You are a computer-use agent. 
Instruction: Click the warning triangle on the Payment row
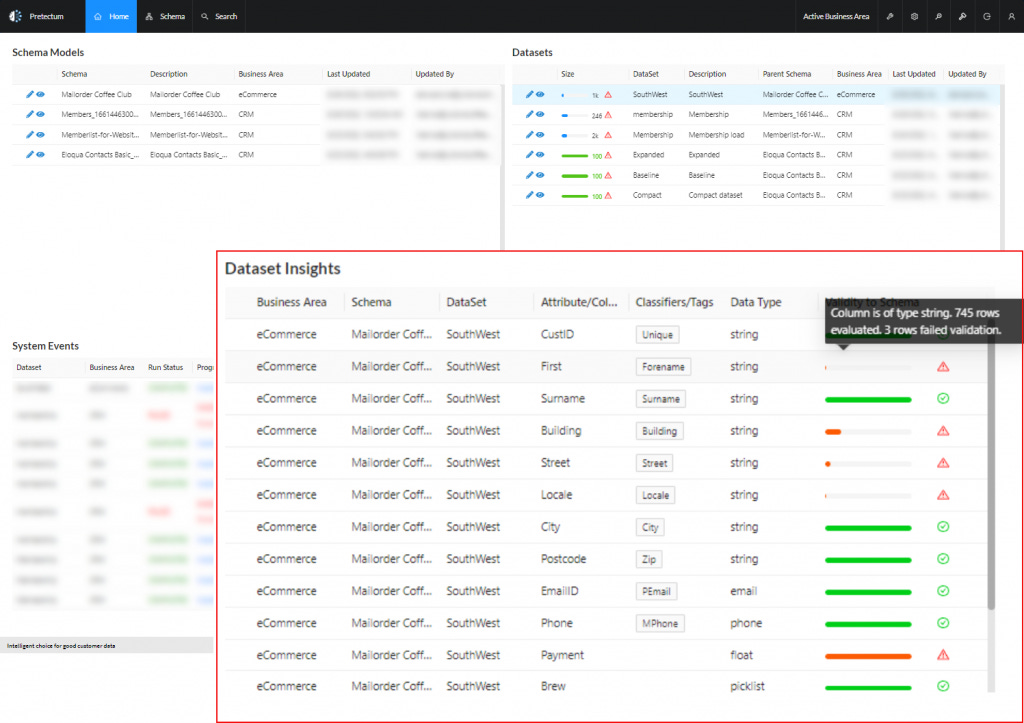point(942,655)
